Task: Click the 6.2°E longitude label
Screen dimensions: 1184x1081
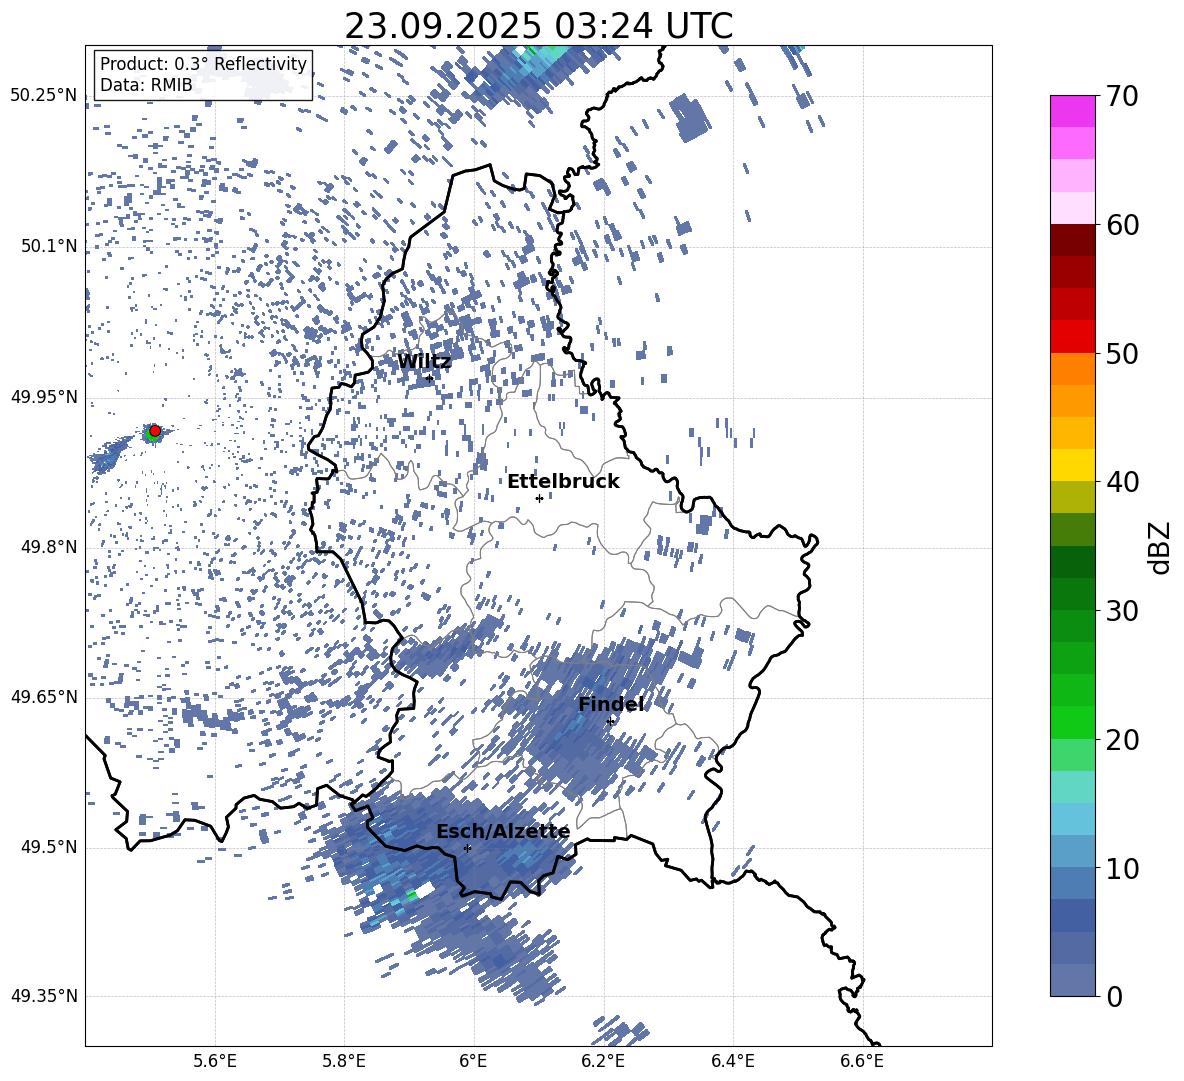Action: click(603, 1061)
